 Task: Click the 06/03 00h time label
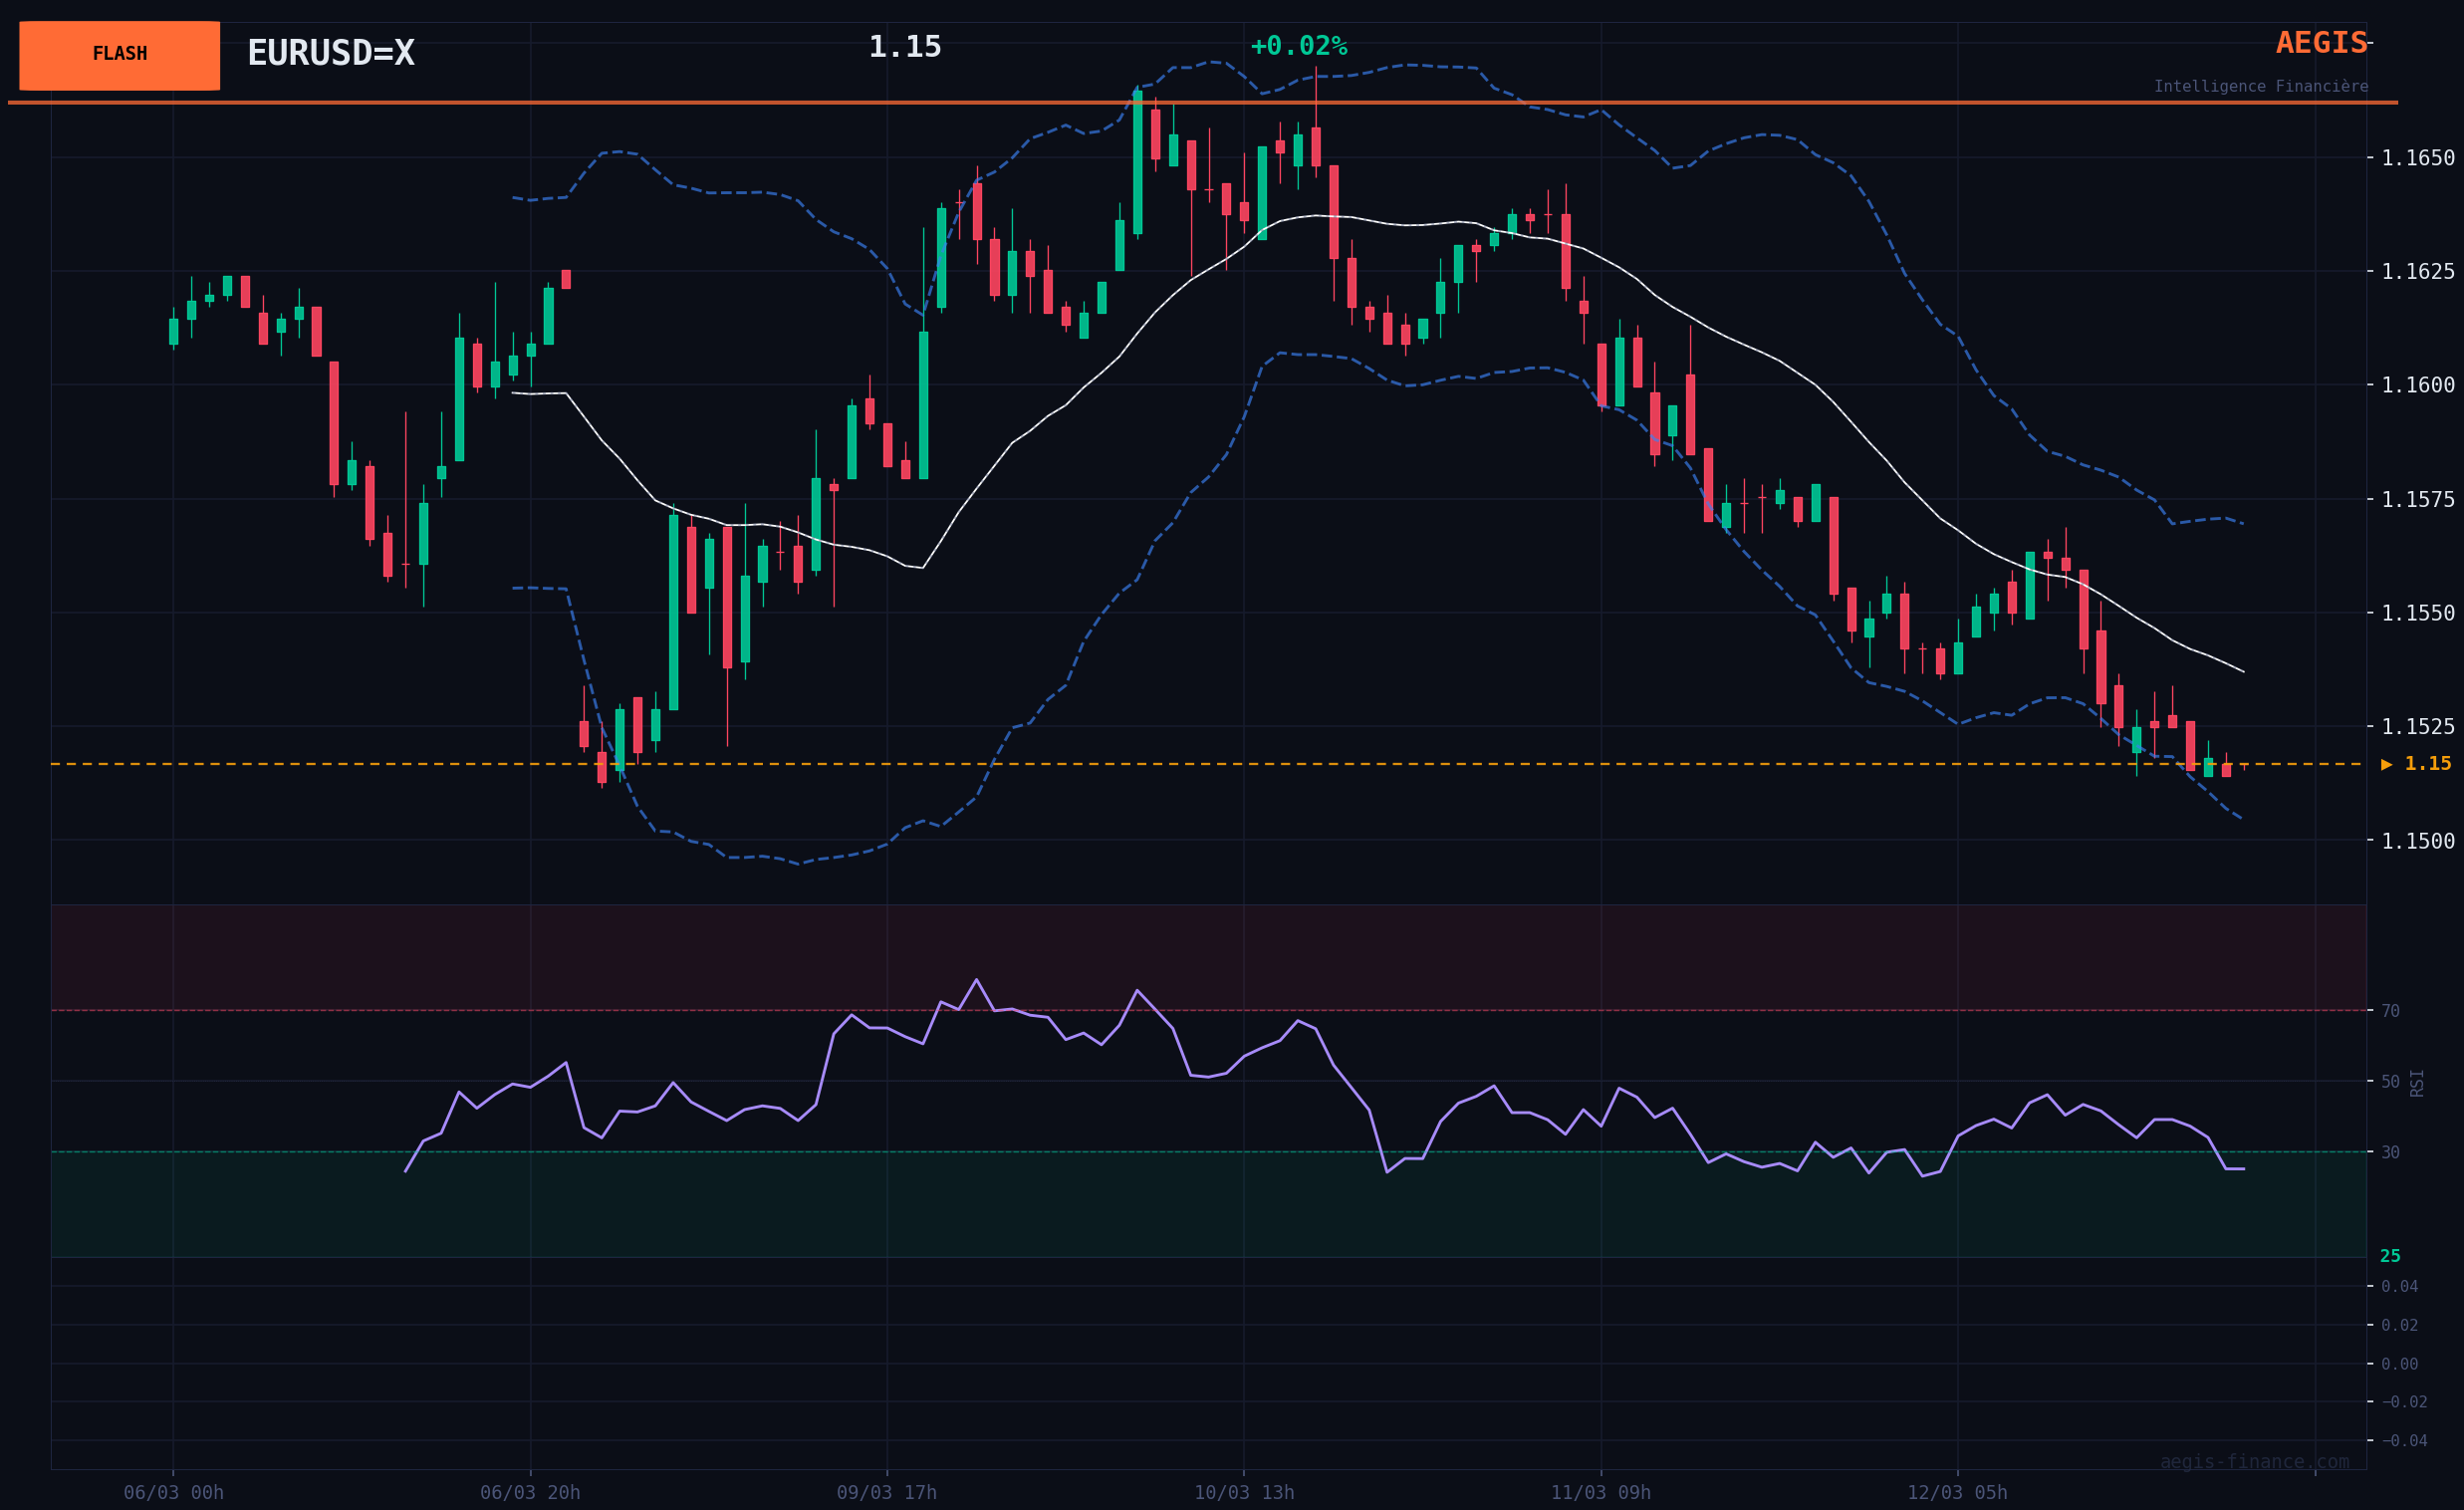[x=174, y=1492]
